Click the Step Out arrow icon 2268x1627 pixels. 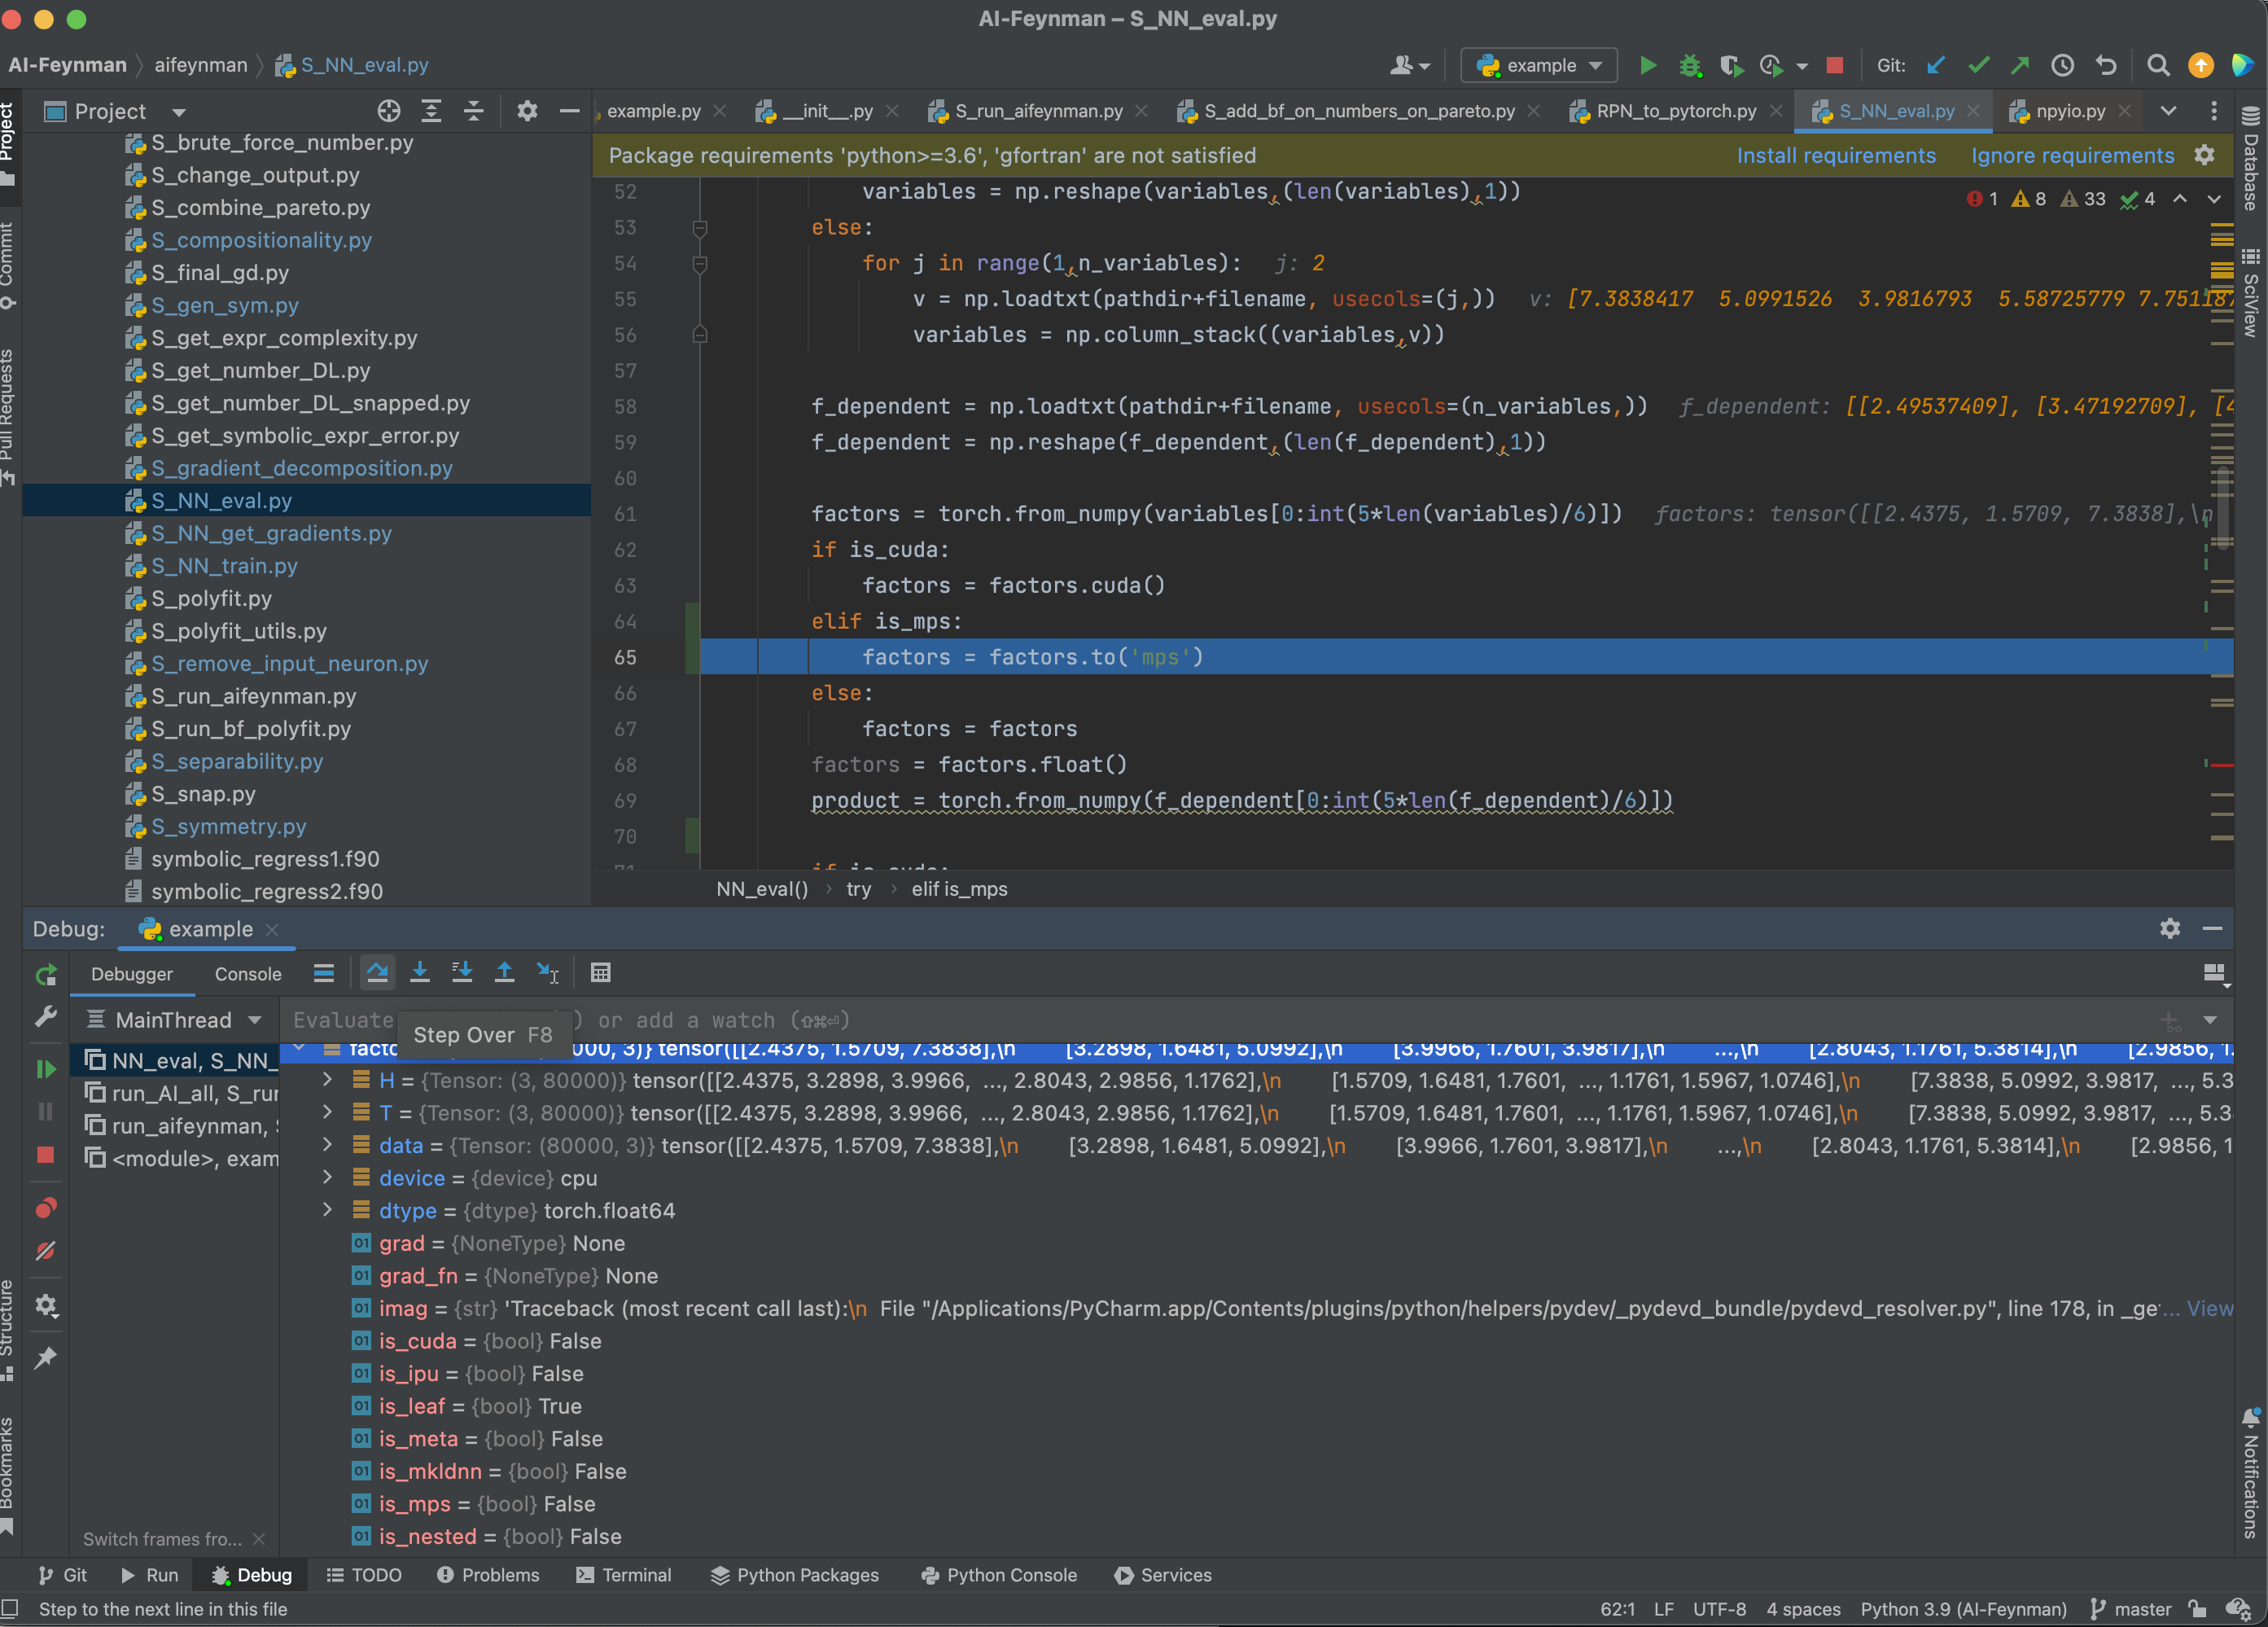(505, 972)
